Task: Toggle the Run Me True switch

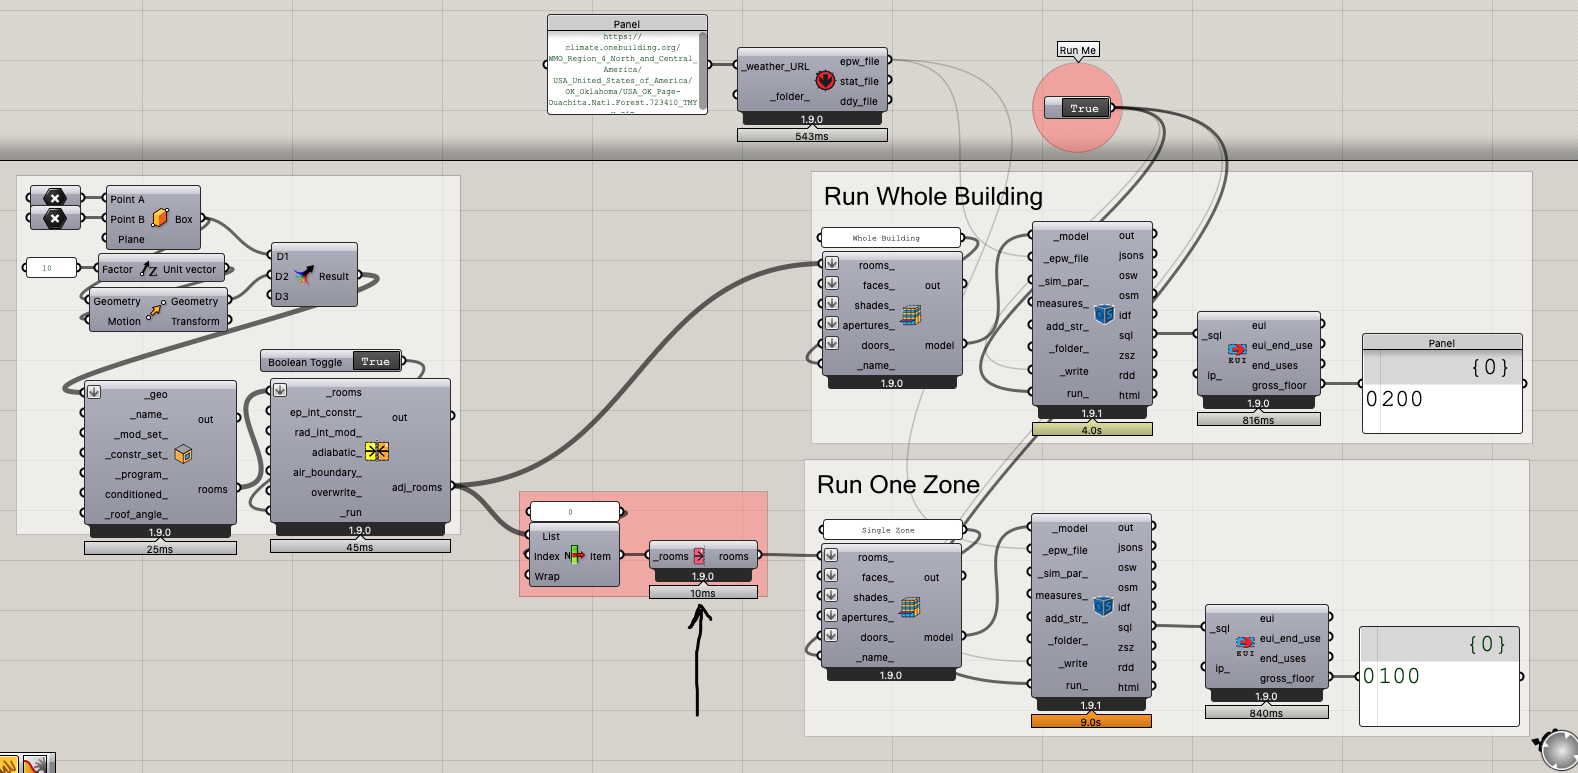Action: [x=1084, y=108]
